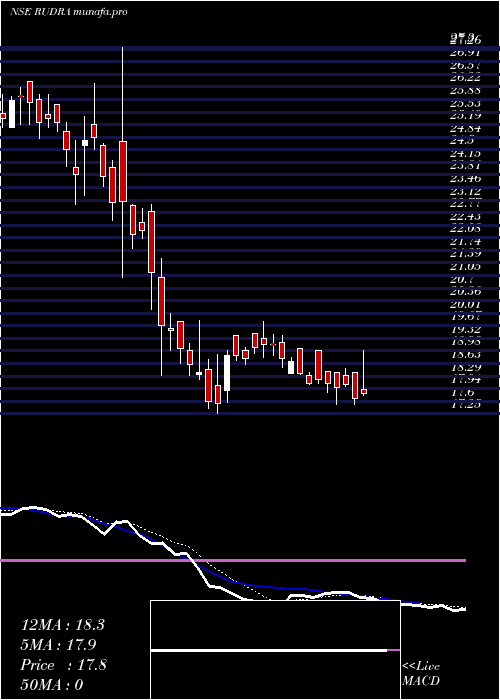Screen dimensions: 500x700
Task: Click the 20.7 price axis label
Action: (462, 280)
